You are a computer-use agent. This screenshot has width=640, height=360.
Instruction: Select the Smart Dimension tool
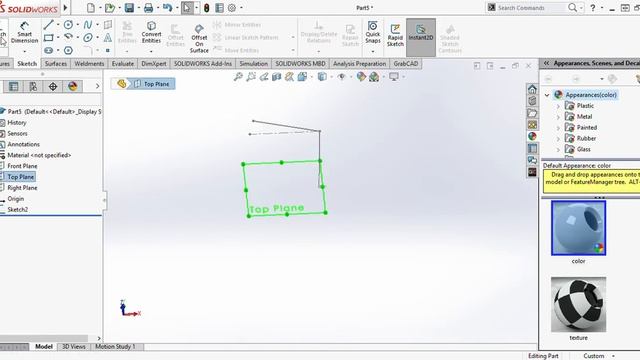[24, 32]
